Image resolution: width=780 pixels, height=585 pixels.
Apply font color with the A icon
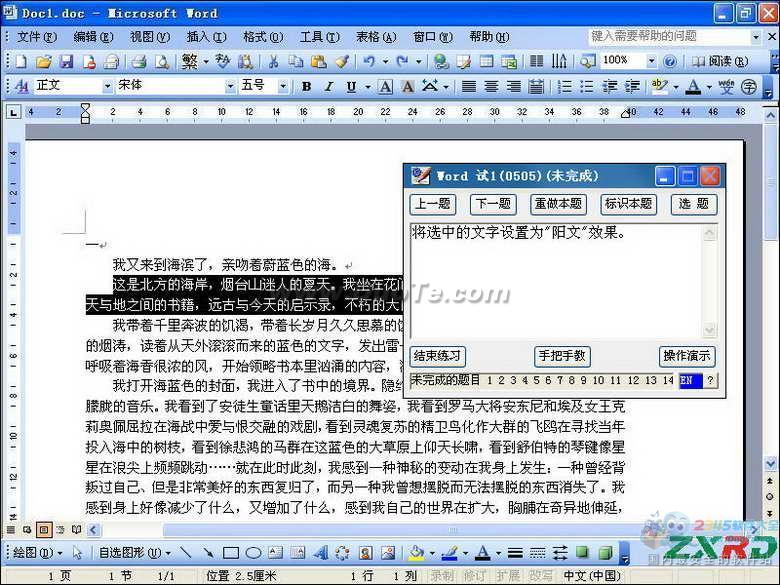[x=692, y=87]
